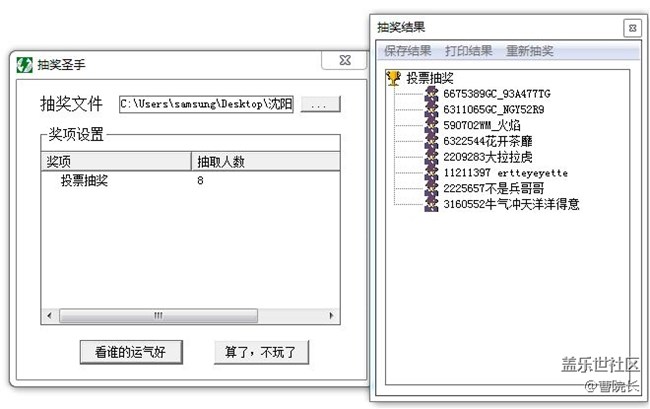Viewport: 650px width, 409px height.
Task: Click the 抽奖文件 path input field
Action: click(x=207, y=104)
